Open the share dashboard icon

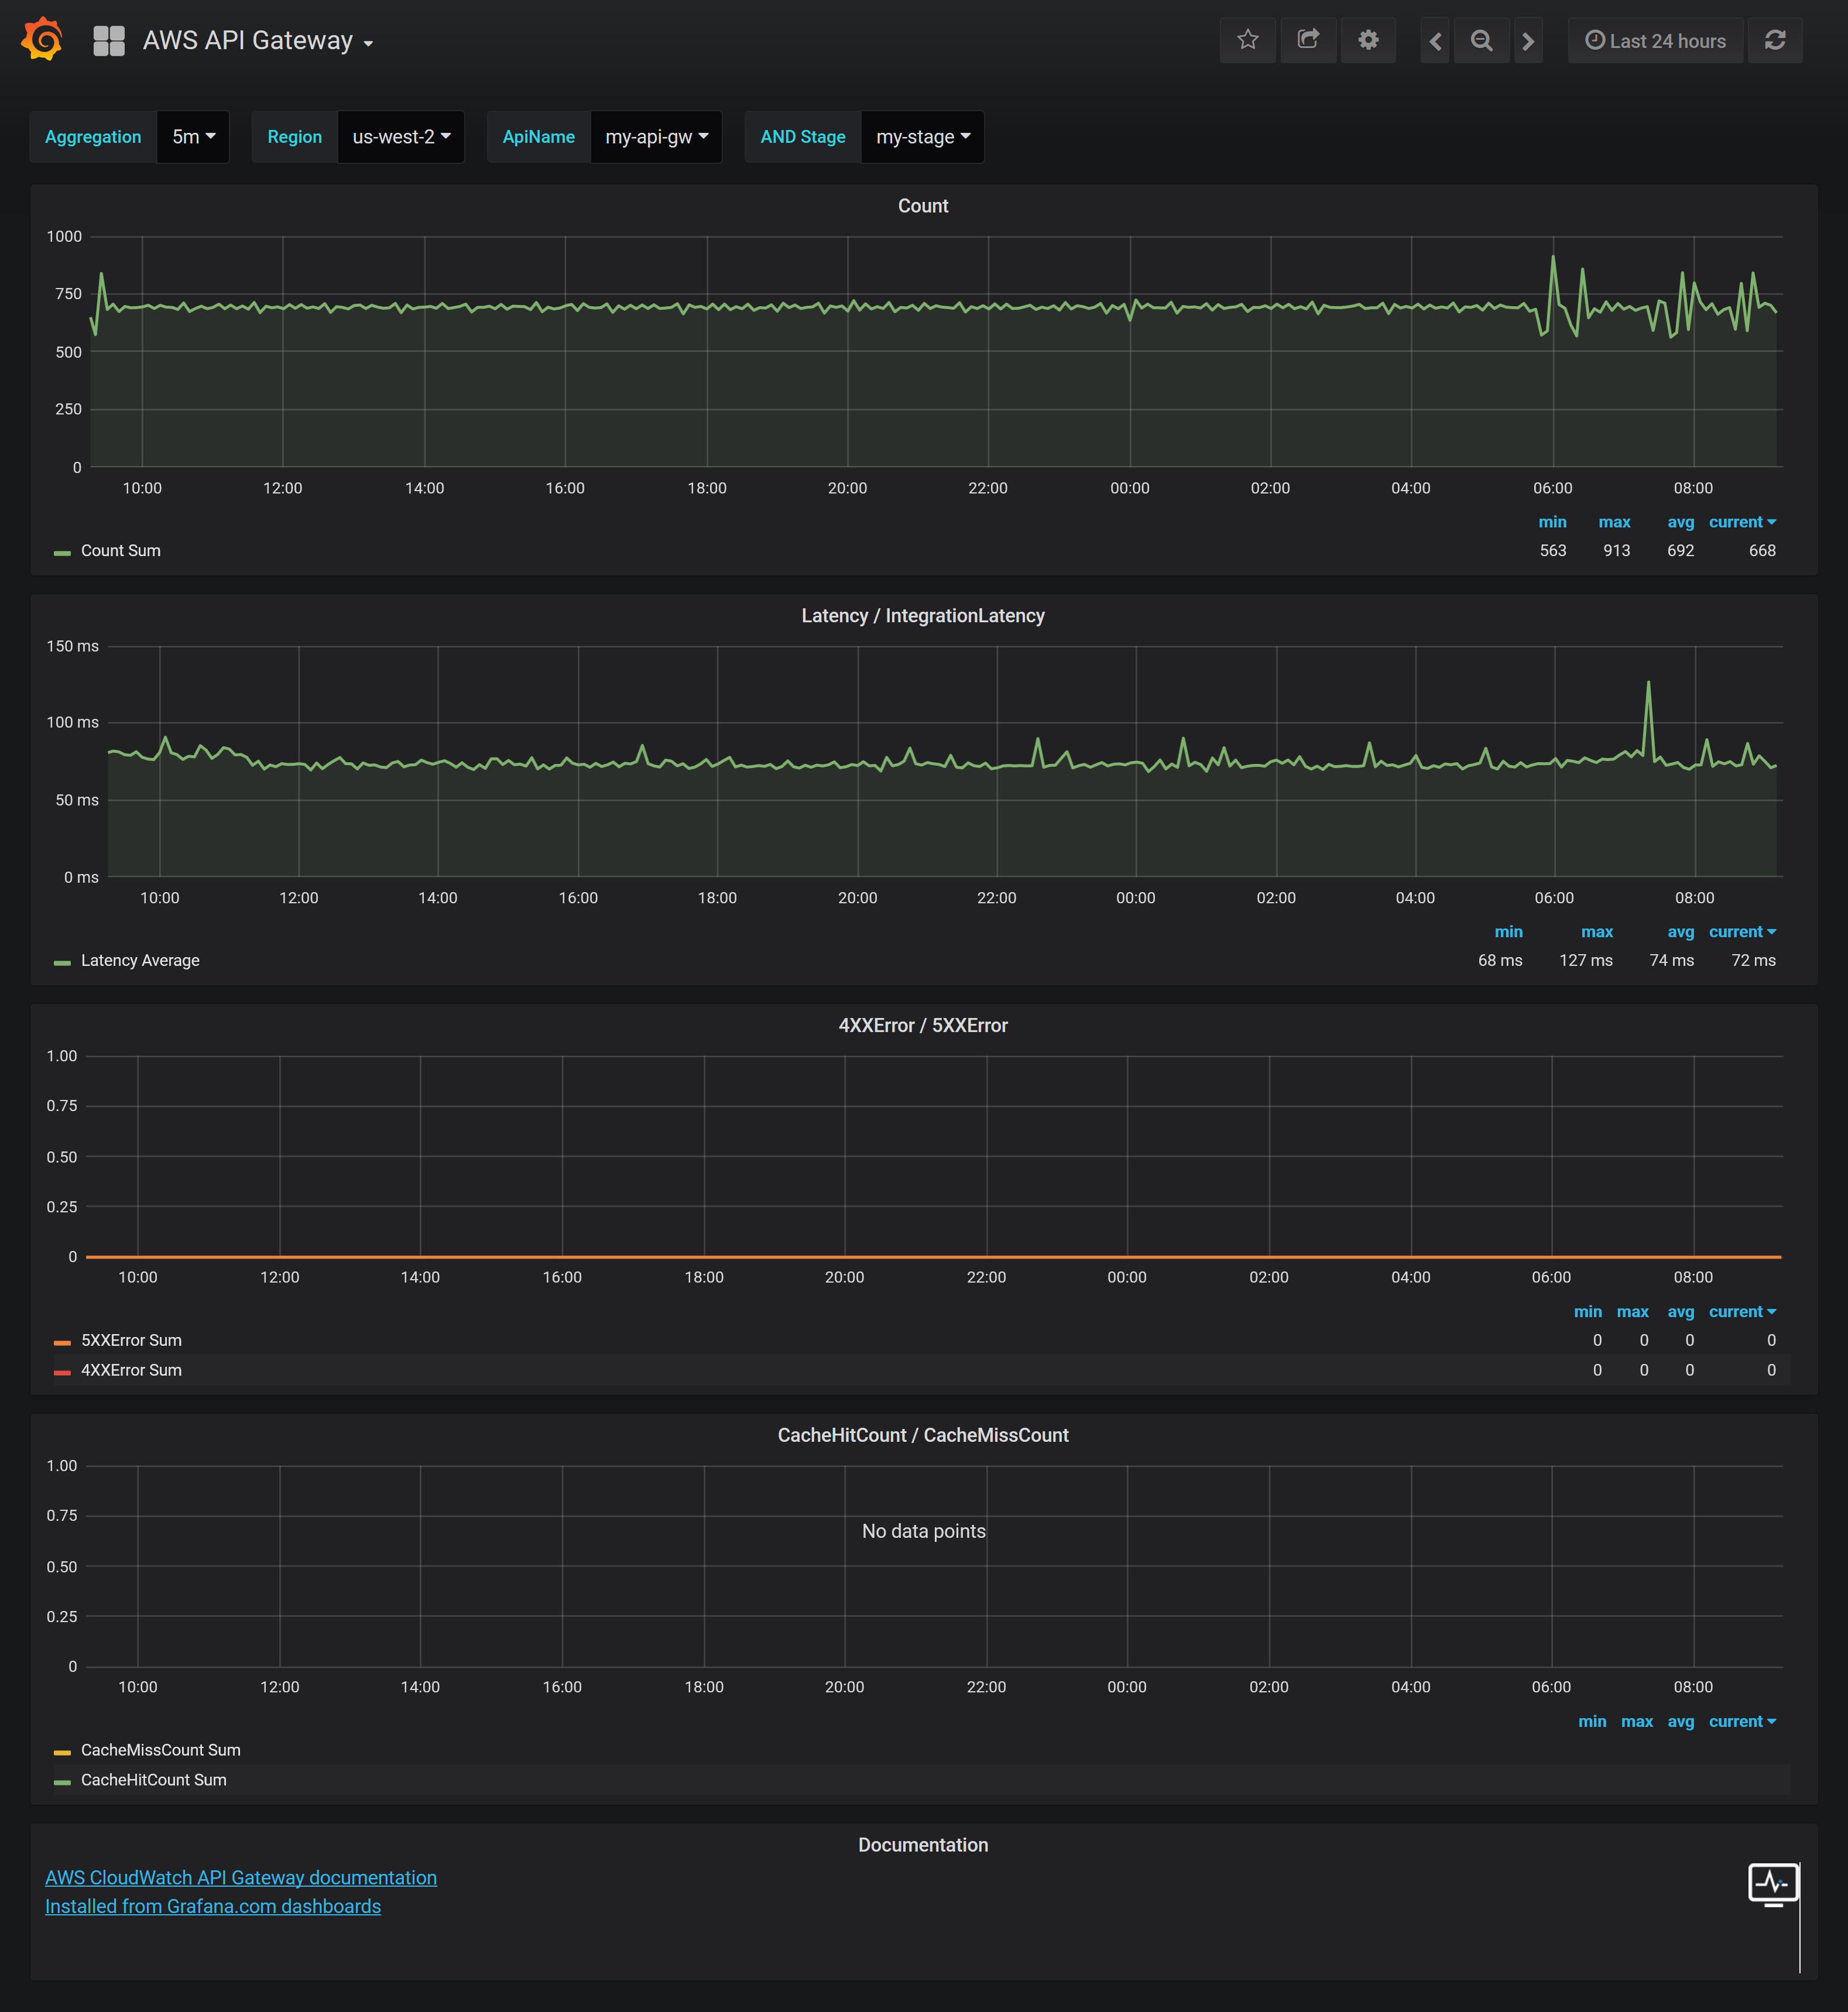click(x=1308, y=40)
